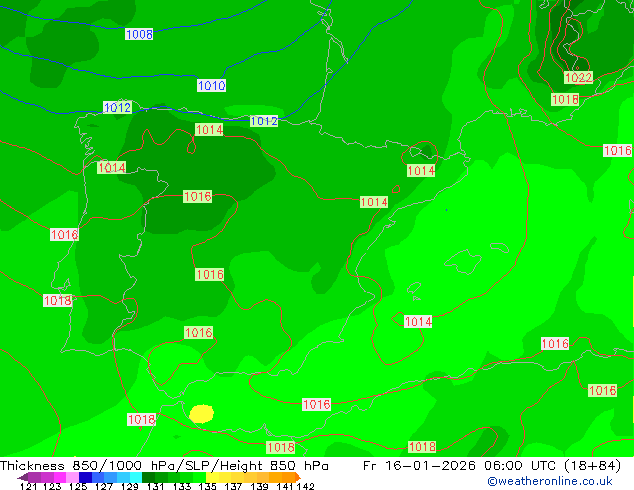Select the orange arrow tip of the legend
Viewport: 634px width, 490px height.
298,477
